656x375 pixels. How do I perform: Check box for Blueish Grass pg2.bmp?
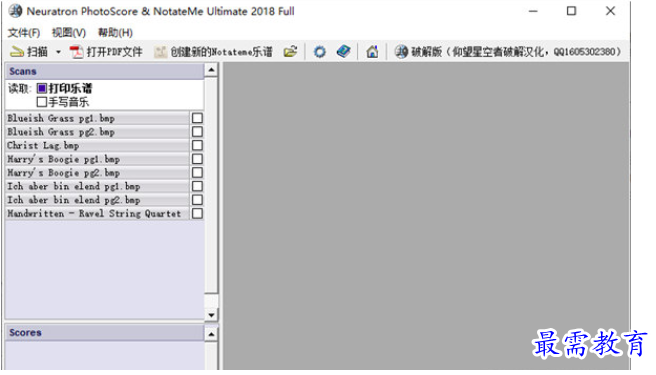point(197,132)
